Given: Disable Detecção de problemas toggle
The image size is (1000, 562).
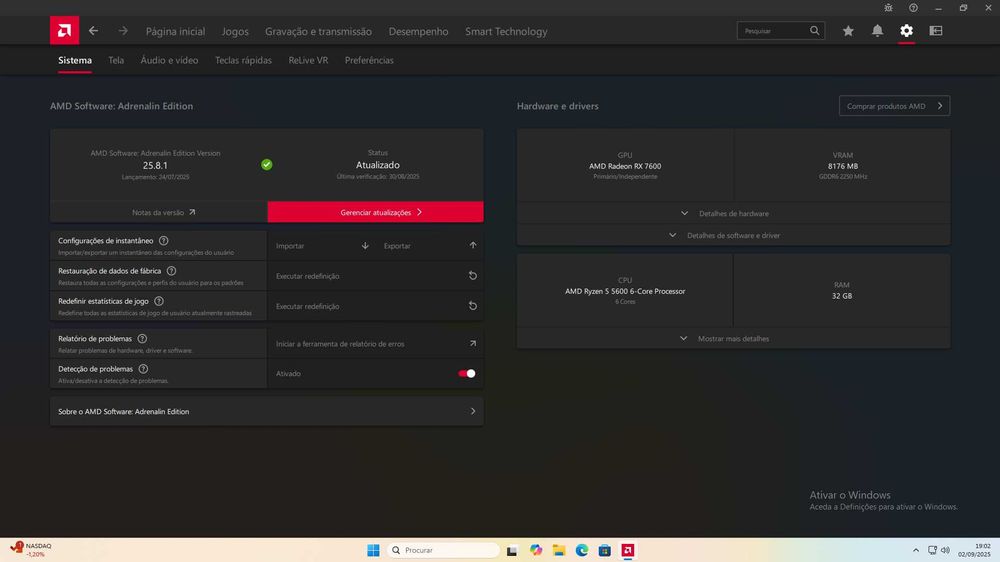Looking at the screenshot, I should [467, 374].
